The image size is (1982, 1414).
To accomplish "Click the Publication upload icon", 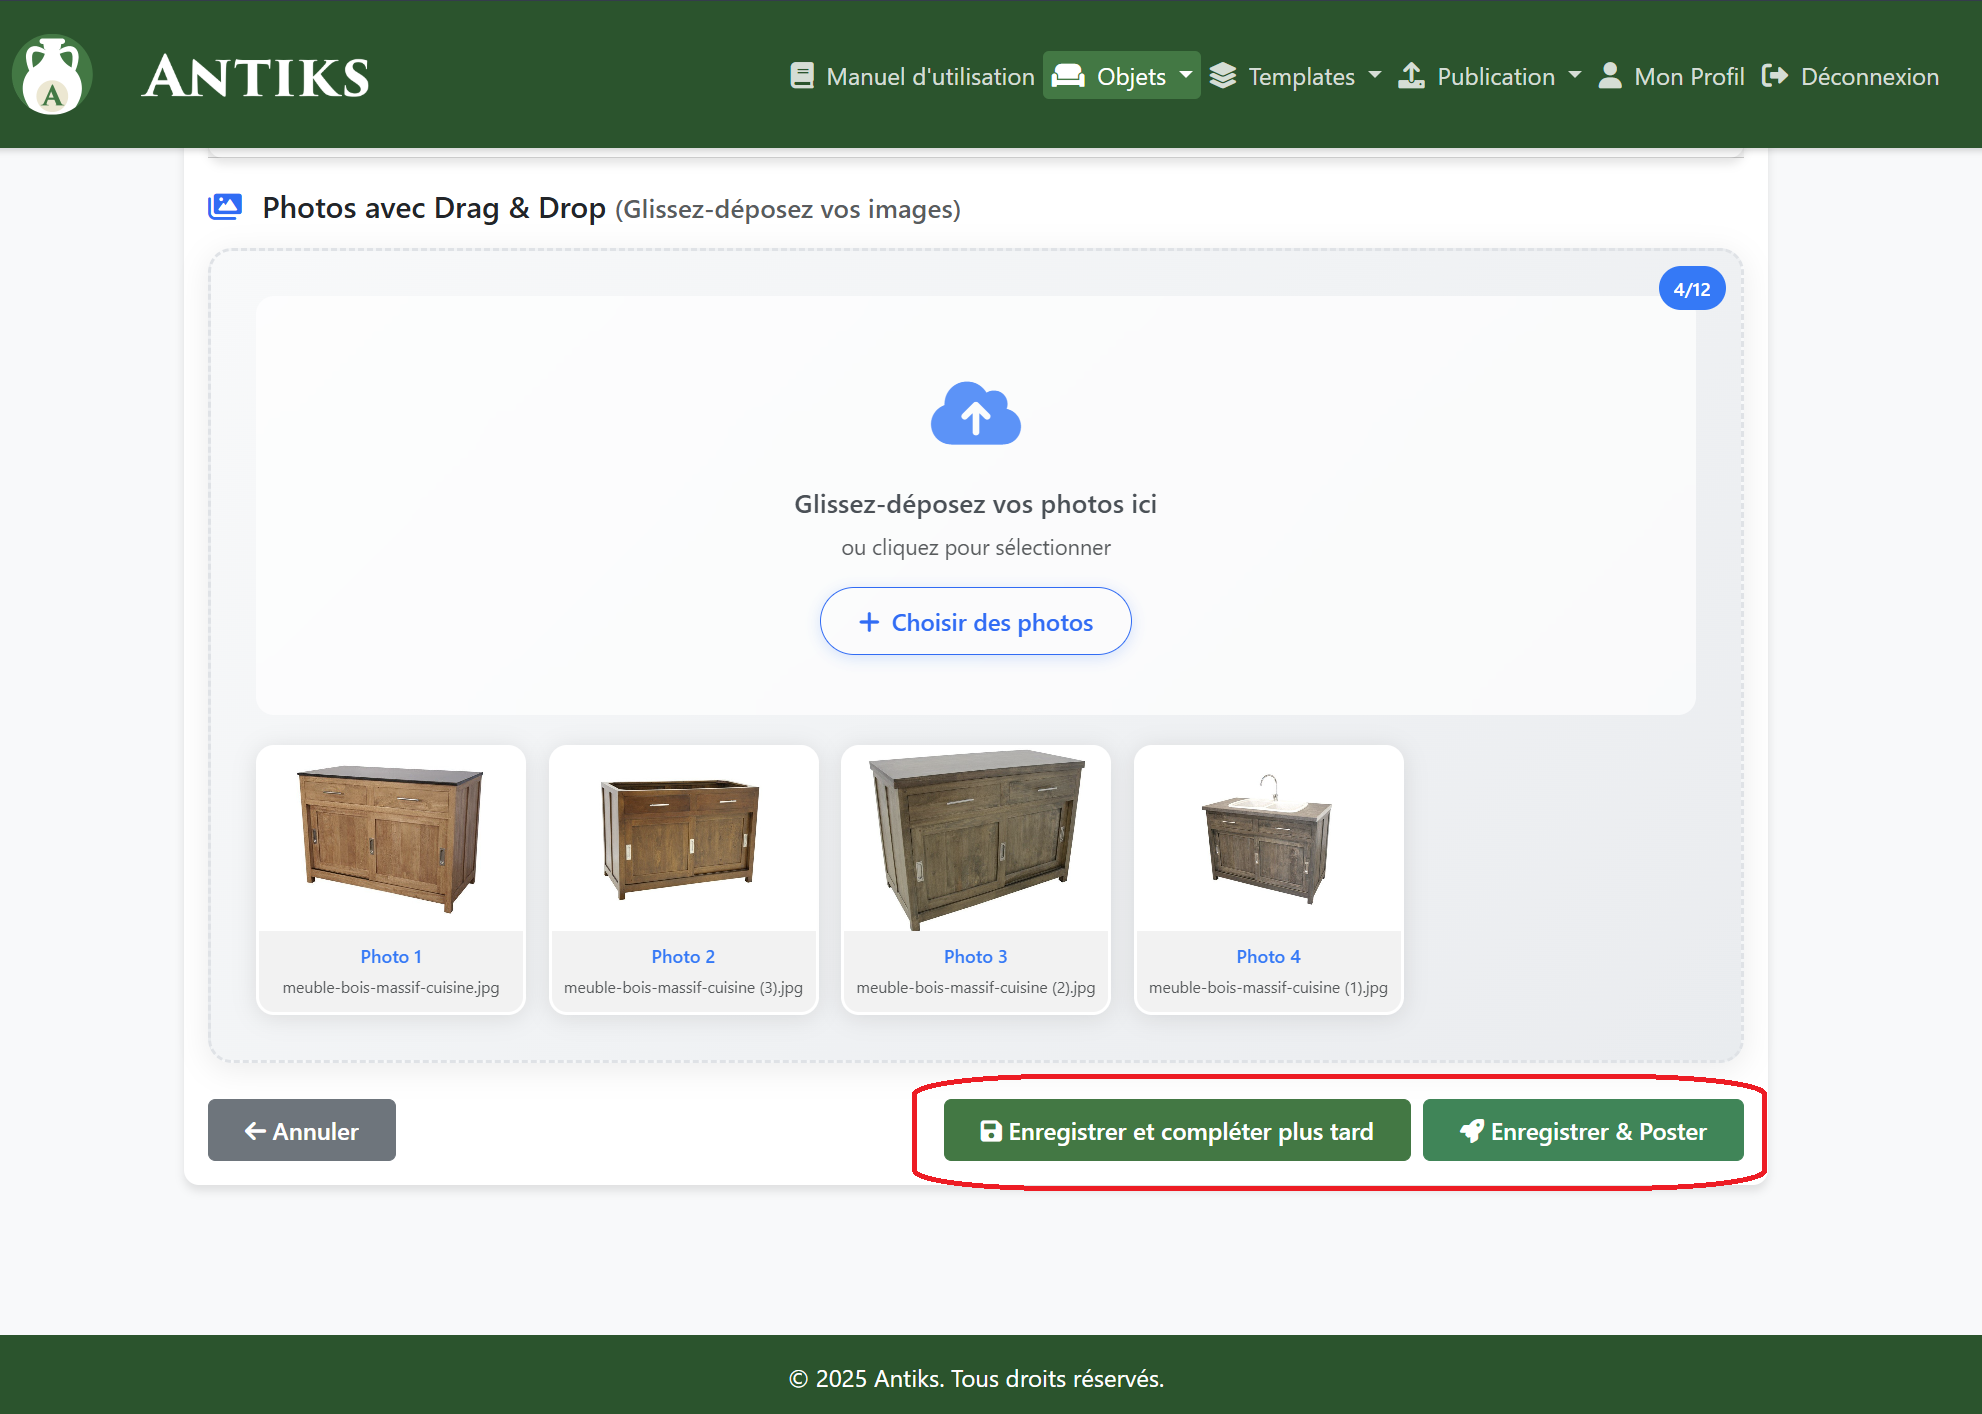I will coord(1411,76).
